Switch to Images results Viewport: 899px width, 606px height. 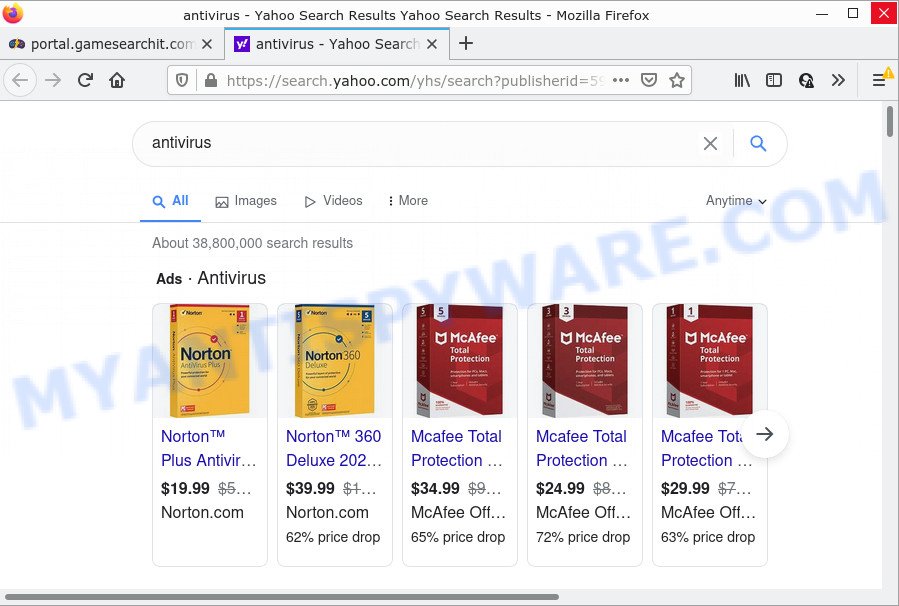pyautogui.click(x=246, y=201)
